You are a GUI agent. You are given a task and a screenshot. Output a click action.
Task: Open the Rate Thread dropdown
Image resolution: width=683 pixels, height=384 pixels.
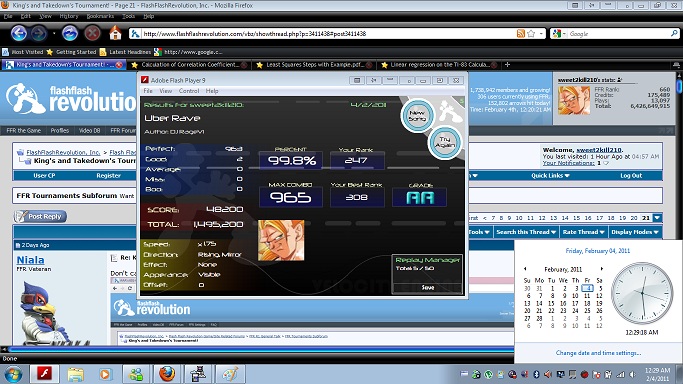pyautogui.click(x=583, y=232)
